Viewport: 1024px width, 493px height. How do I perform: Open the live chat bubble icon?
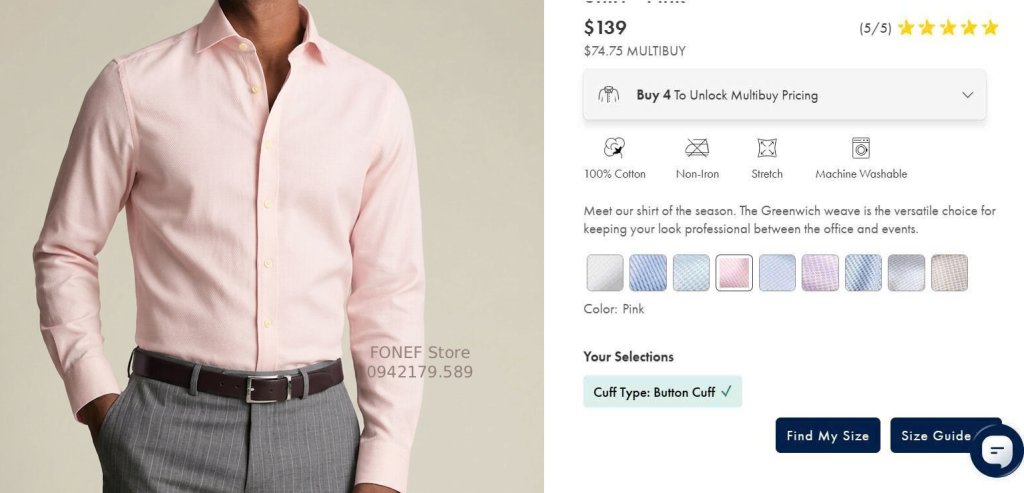coord(997,450)
